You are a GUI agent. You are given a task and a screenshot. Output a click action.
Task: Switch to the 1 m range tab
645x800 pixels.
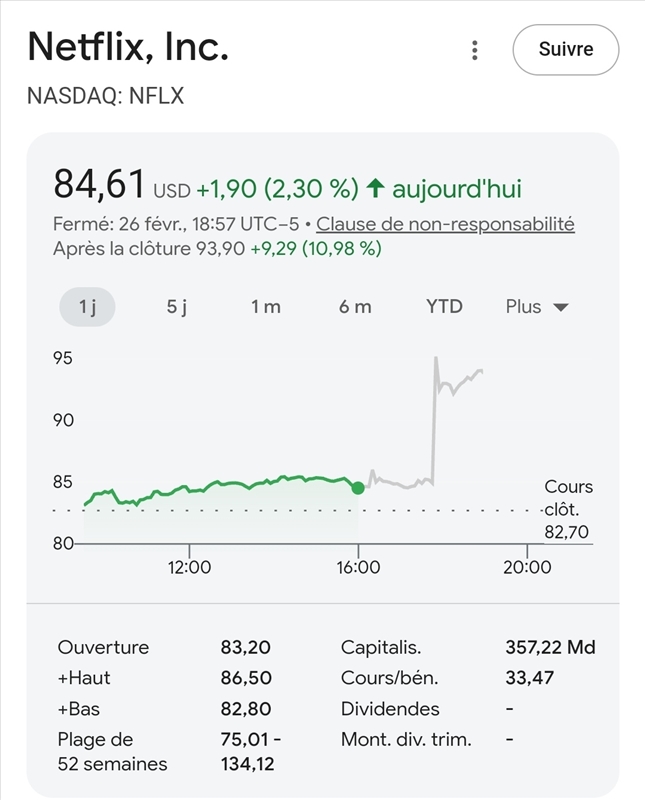click(x=266, y=307)
